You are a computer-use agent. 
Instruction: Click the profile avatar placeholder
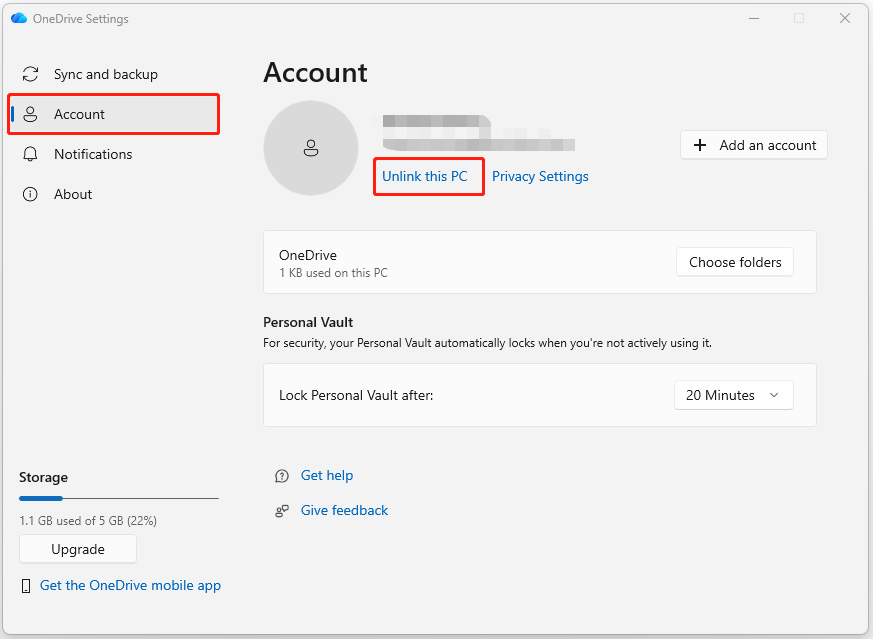tap(311, 147)
